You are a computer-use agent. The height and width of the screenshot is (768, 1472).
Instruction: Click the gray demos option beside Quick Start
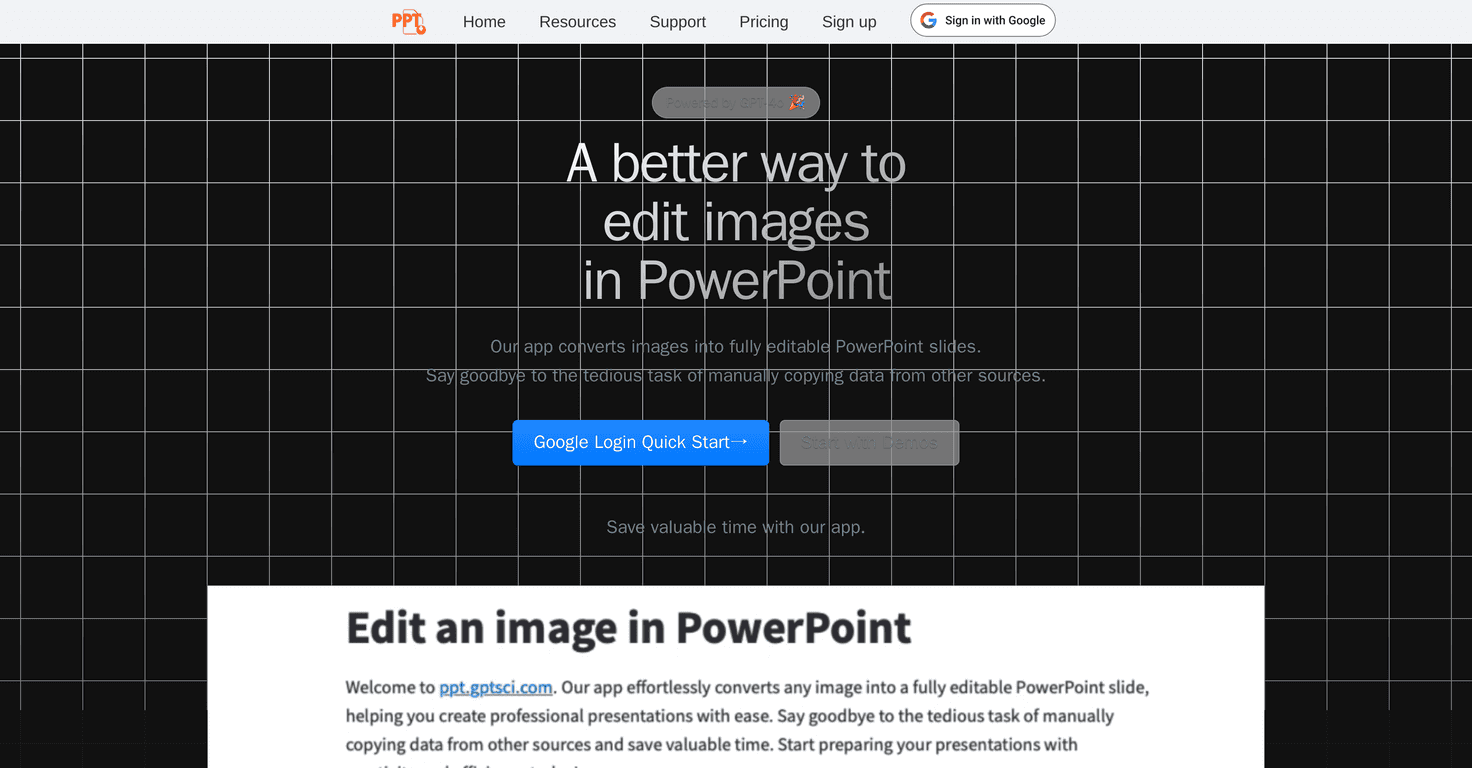click(x=868, y=442)
